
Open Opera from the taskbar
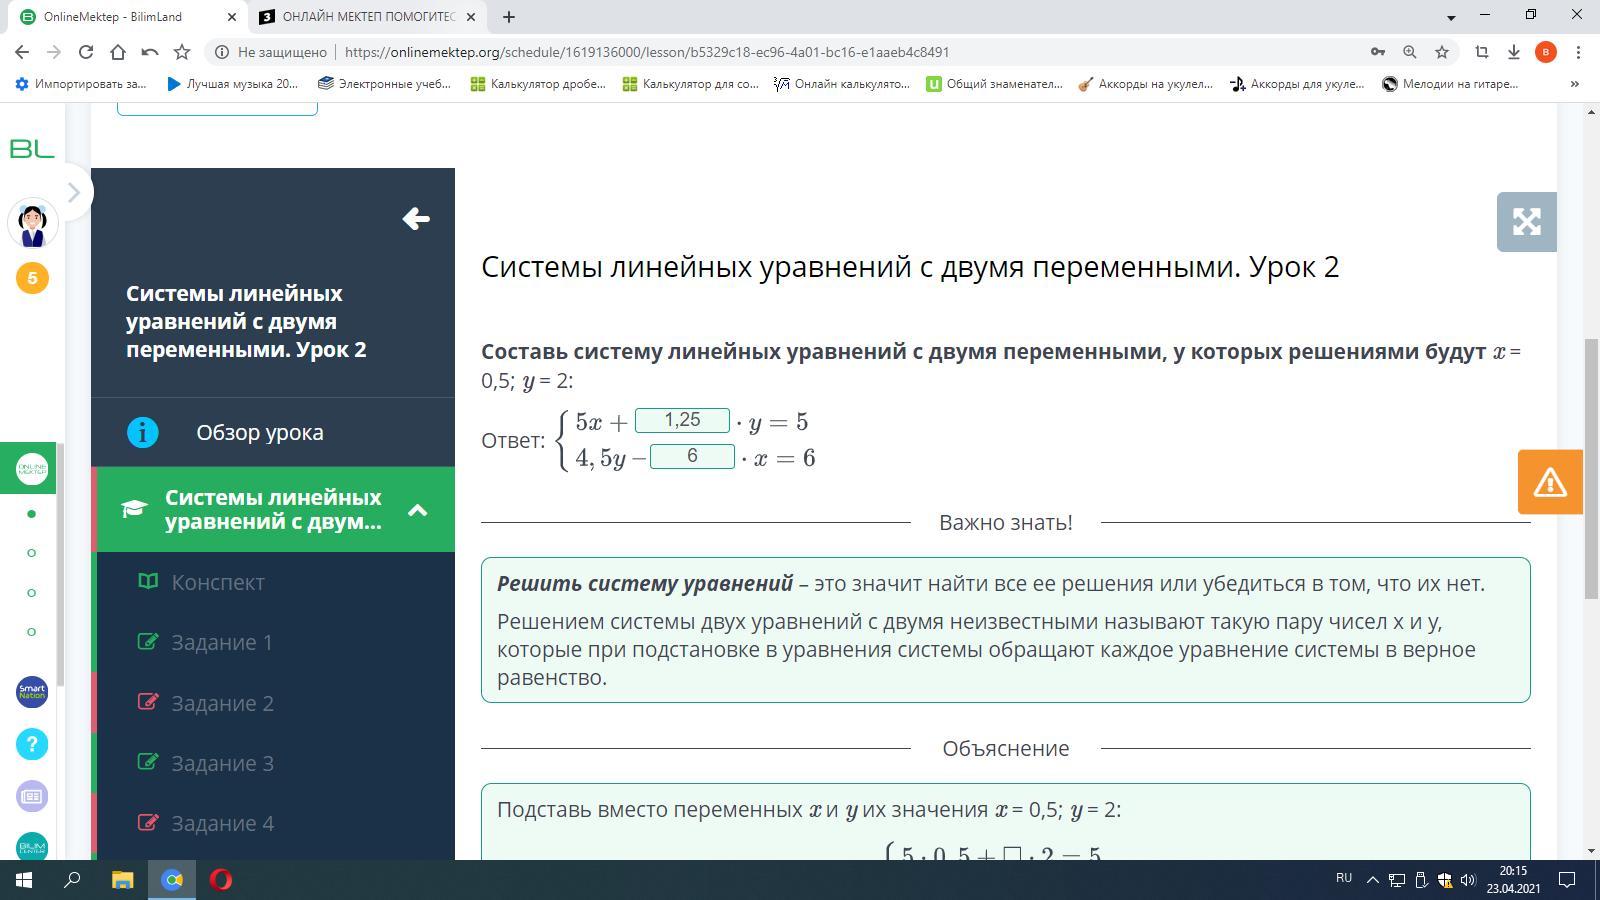click(x=221, y=880)
